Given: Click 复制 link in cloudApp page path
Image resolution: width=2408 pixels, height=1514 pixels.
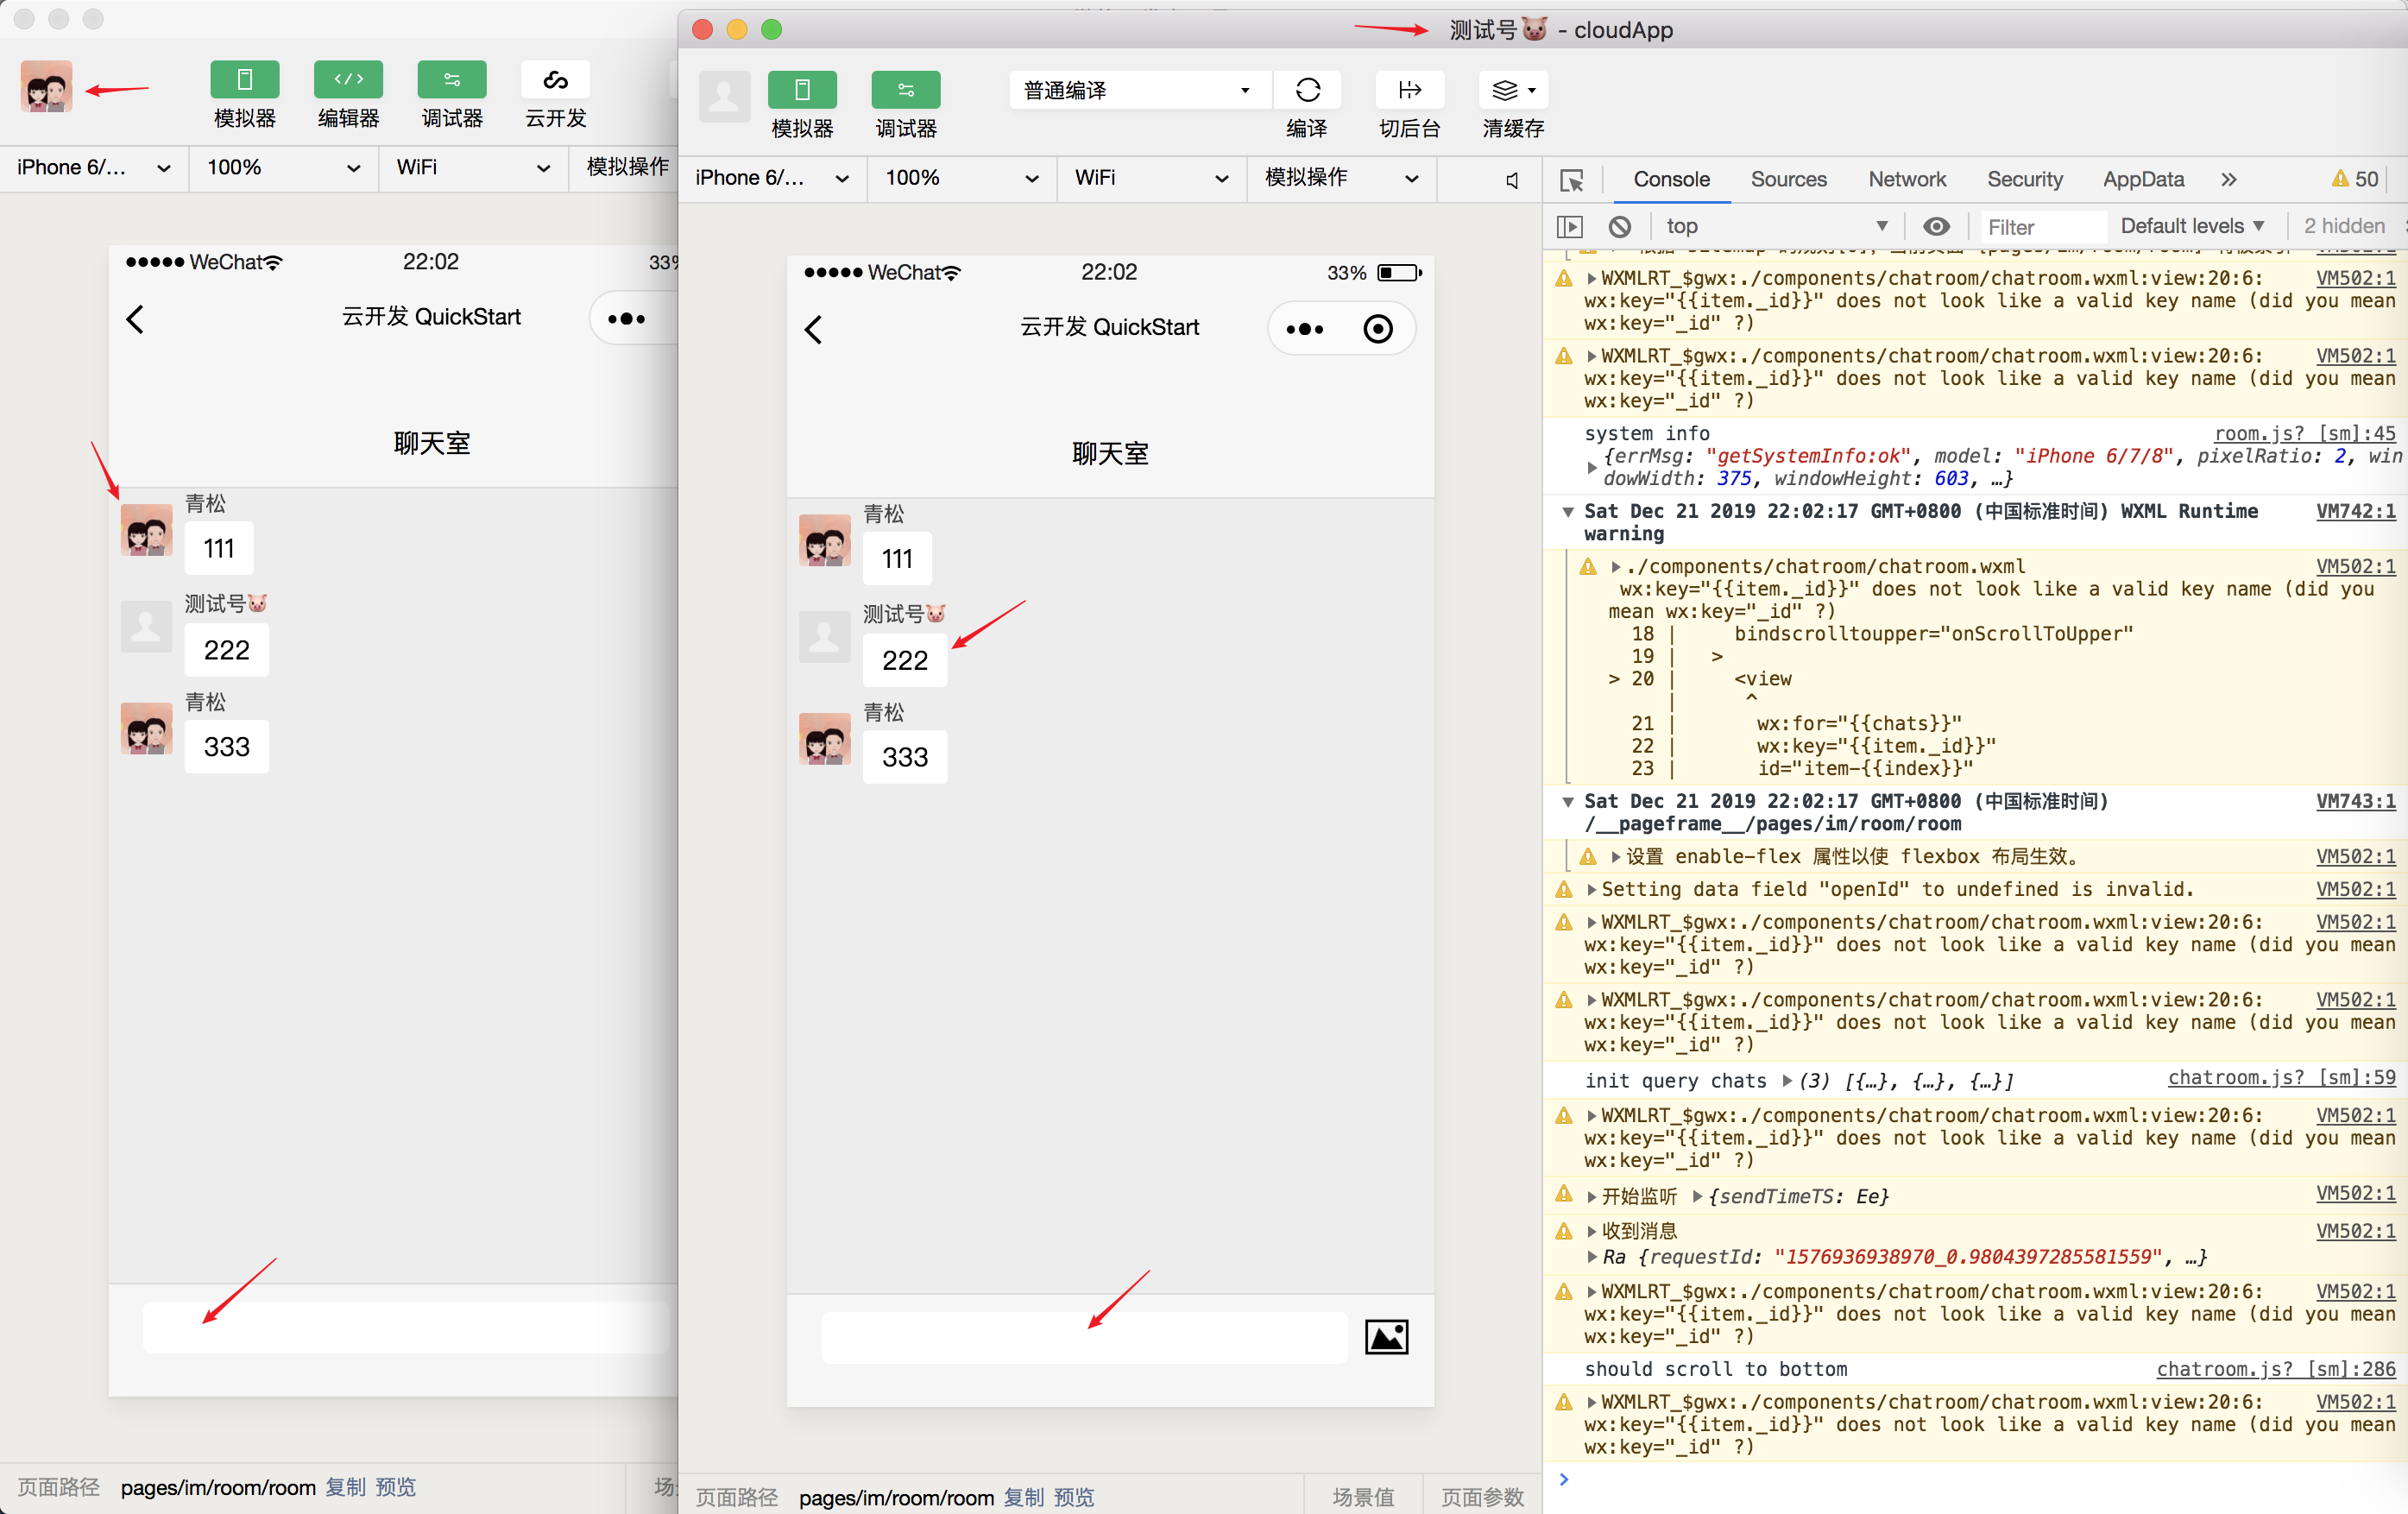Looking at the screenshot, I should 1024,1497.
